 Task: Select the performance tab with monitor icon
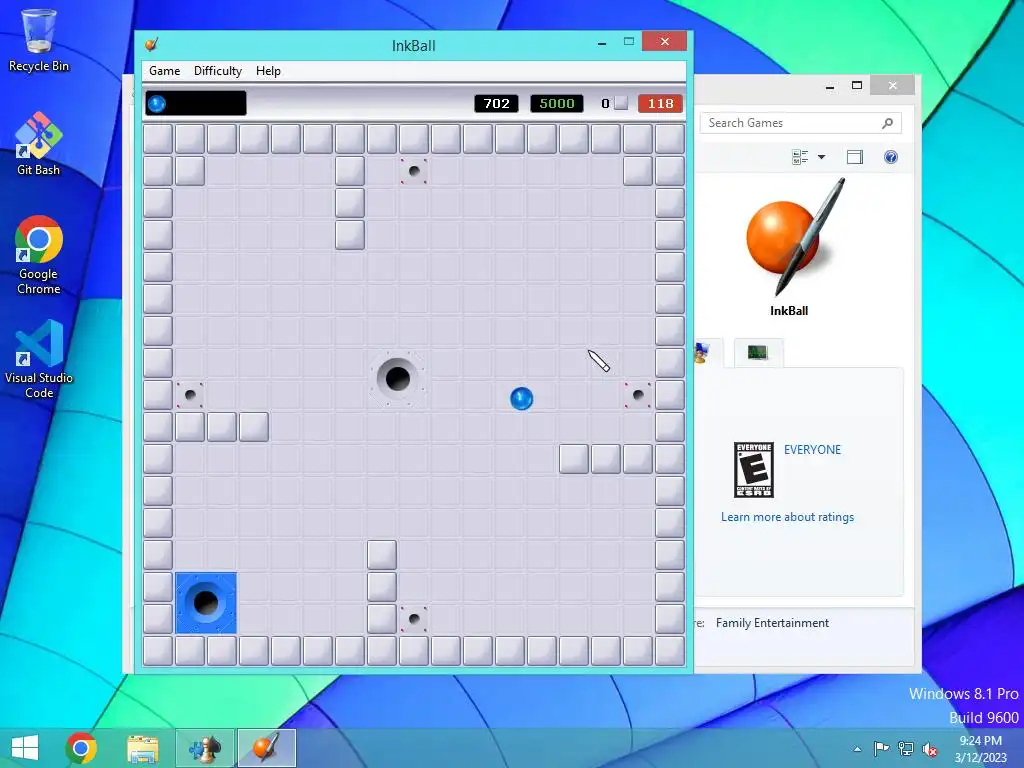758,353
